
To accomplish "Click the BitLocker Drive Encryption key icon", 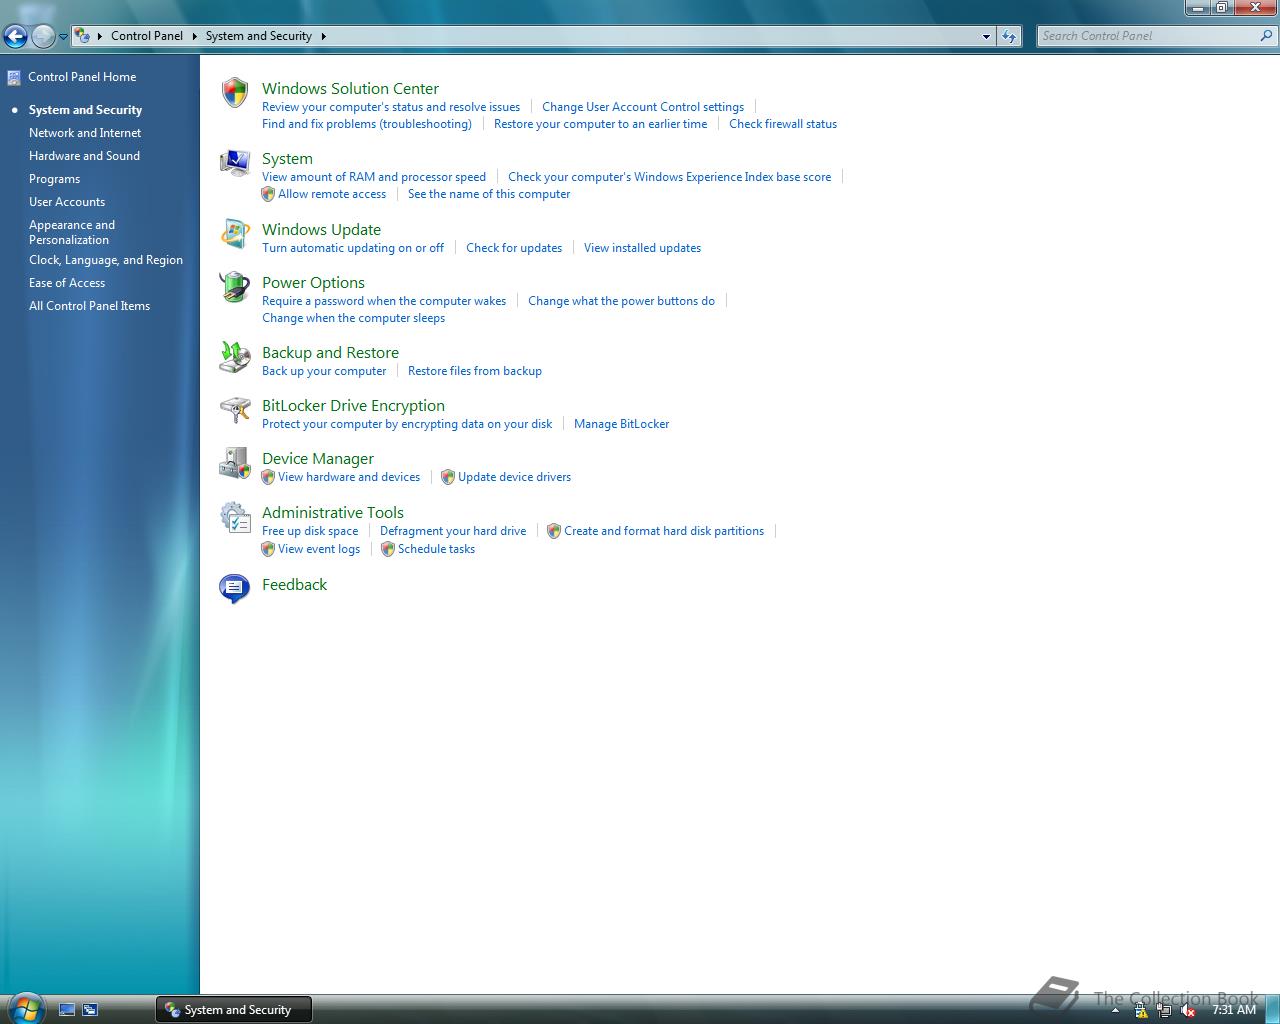I will coord(235,410).
